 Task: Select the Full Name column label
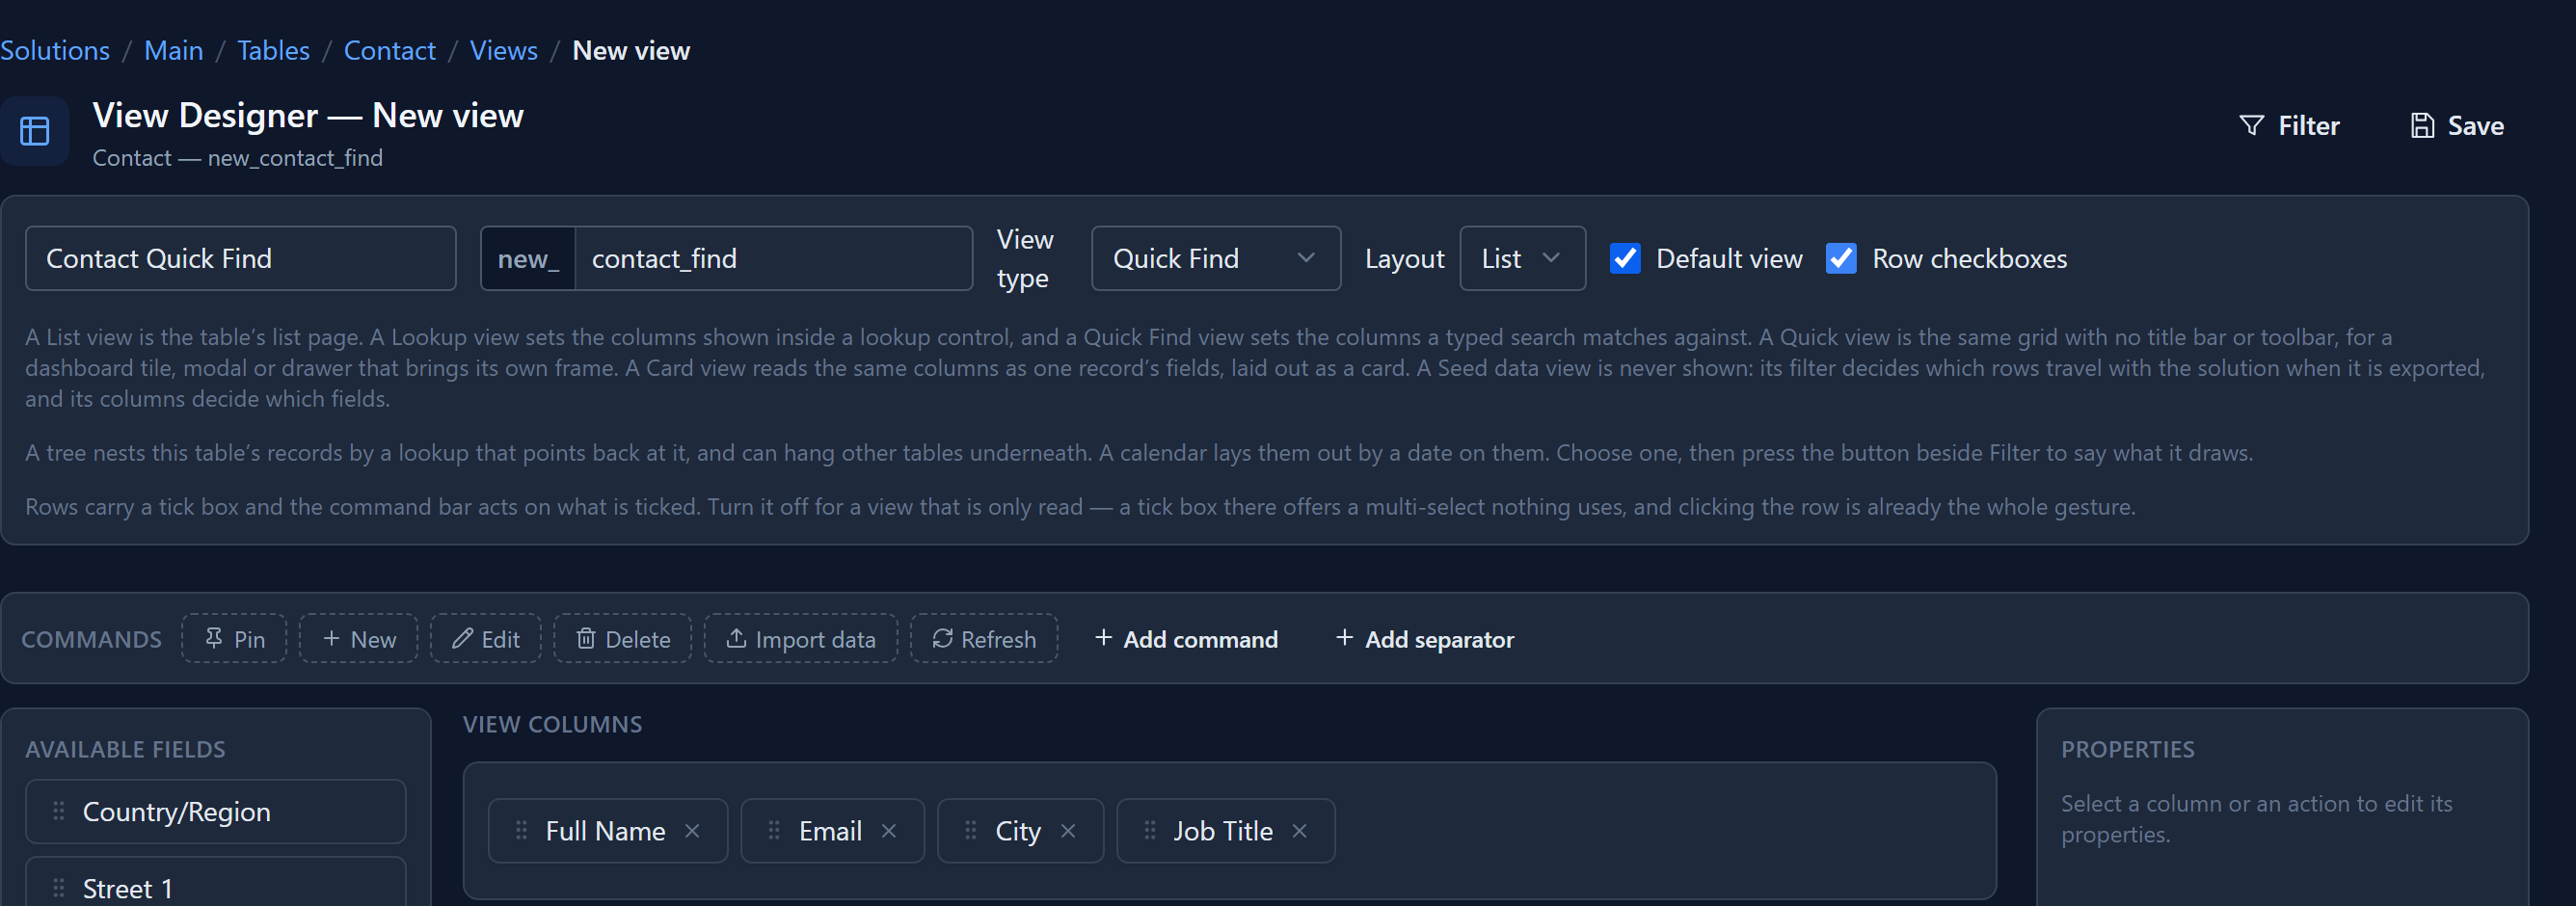tap(605, 831)
